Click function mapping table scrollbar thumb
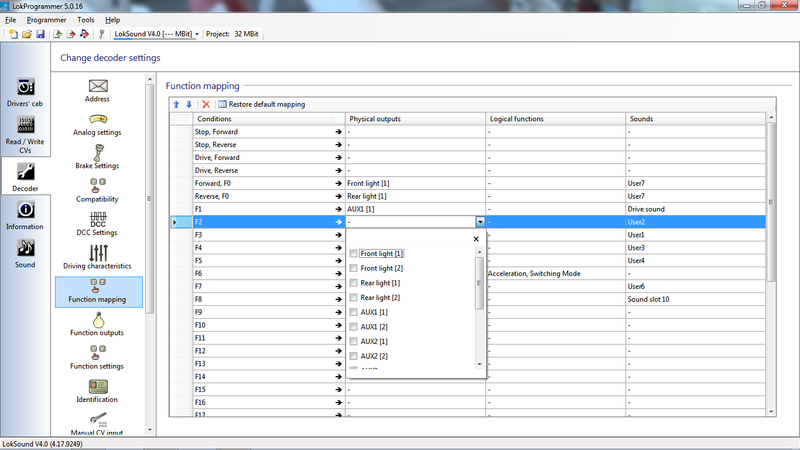The height and width of the screenshot is (450, 800). [771, 202]
